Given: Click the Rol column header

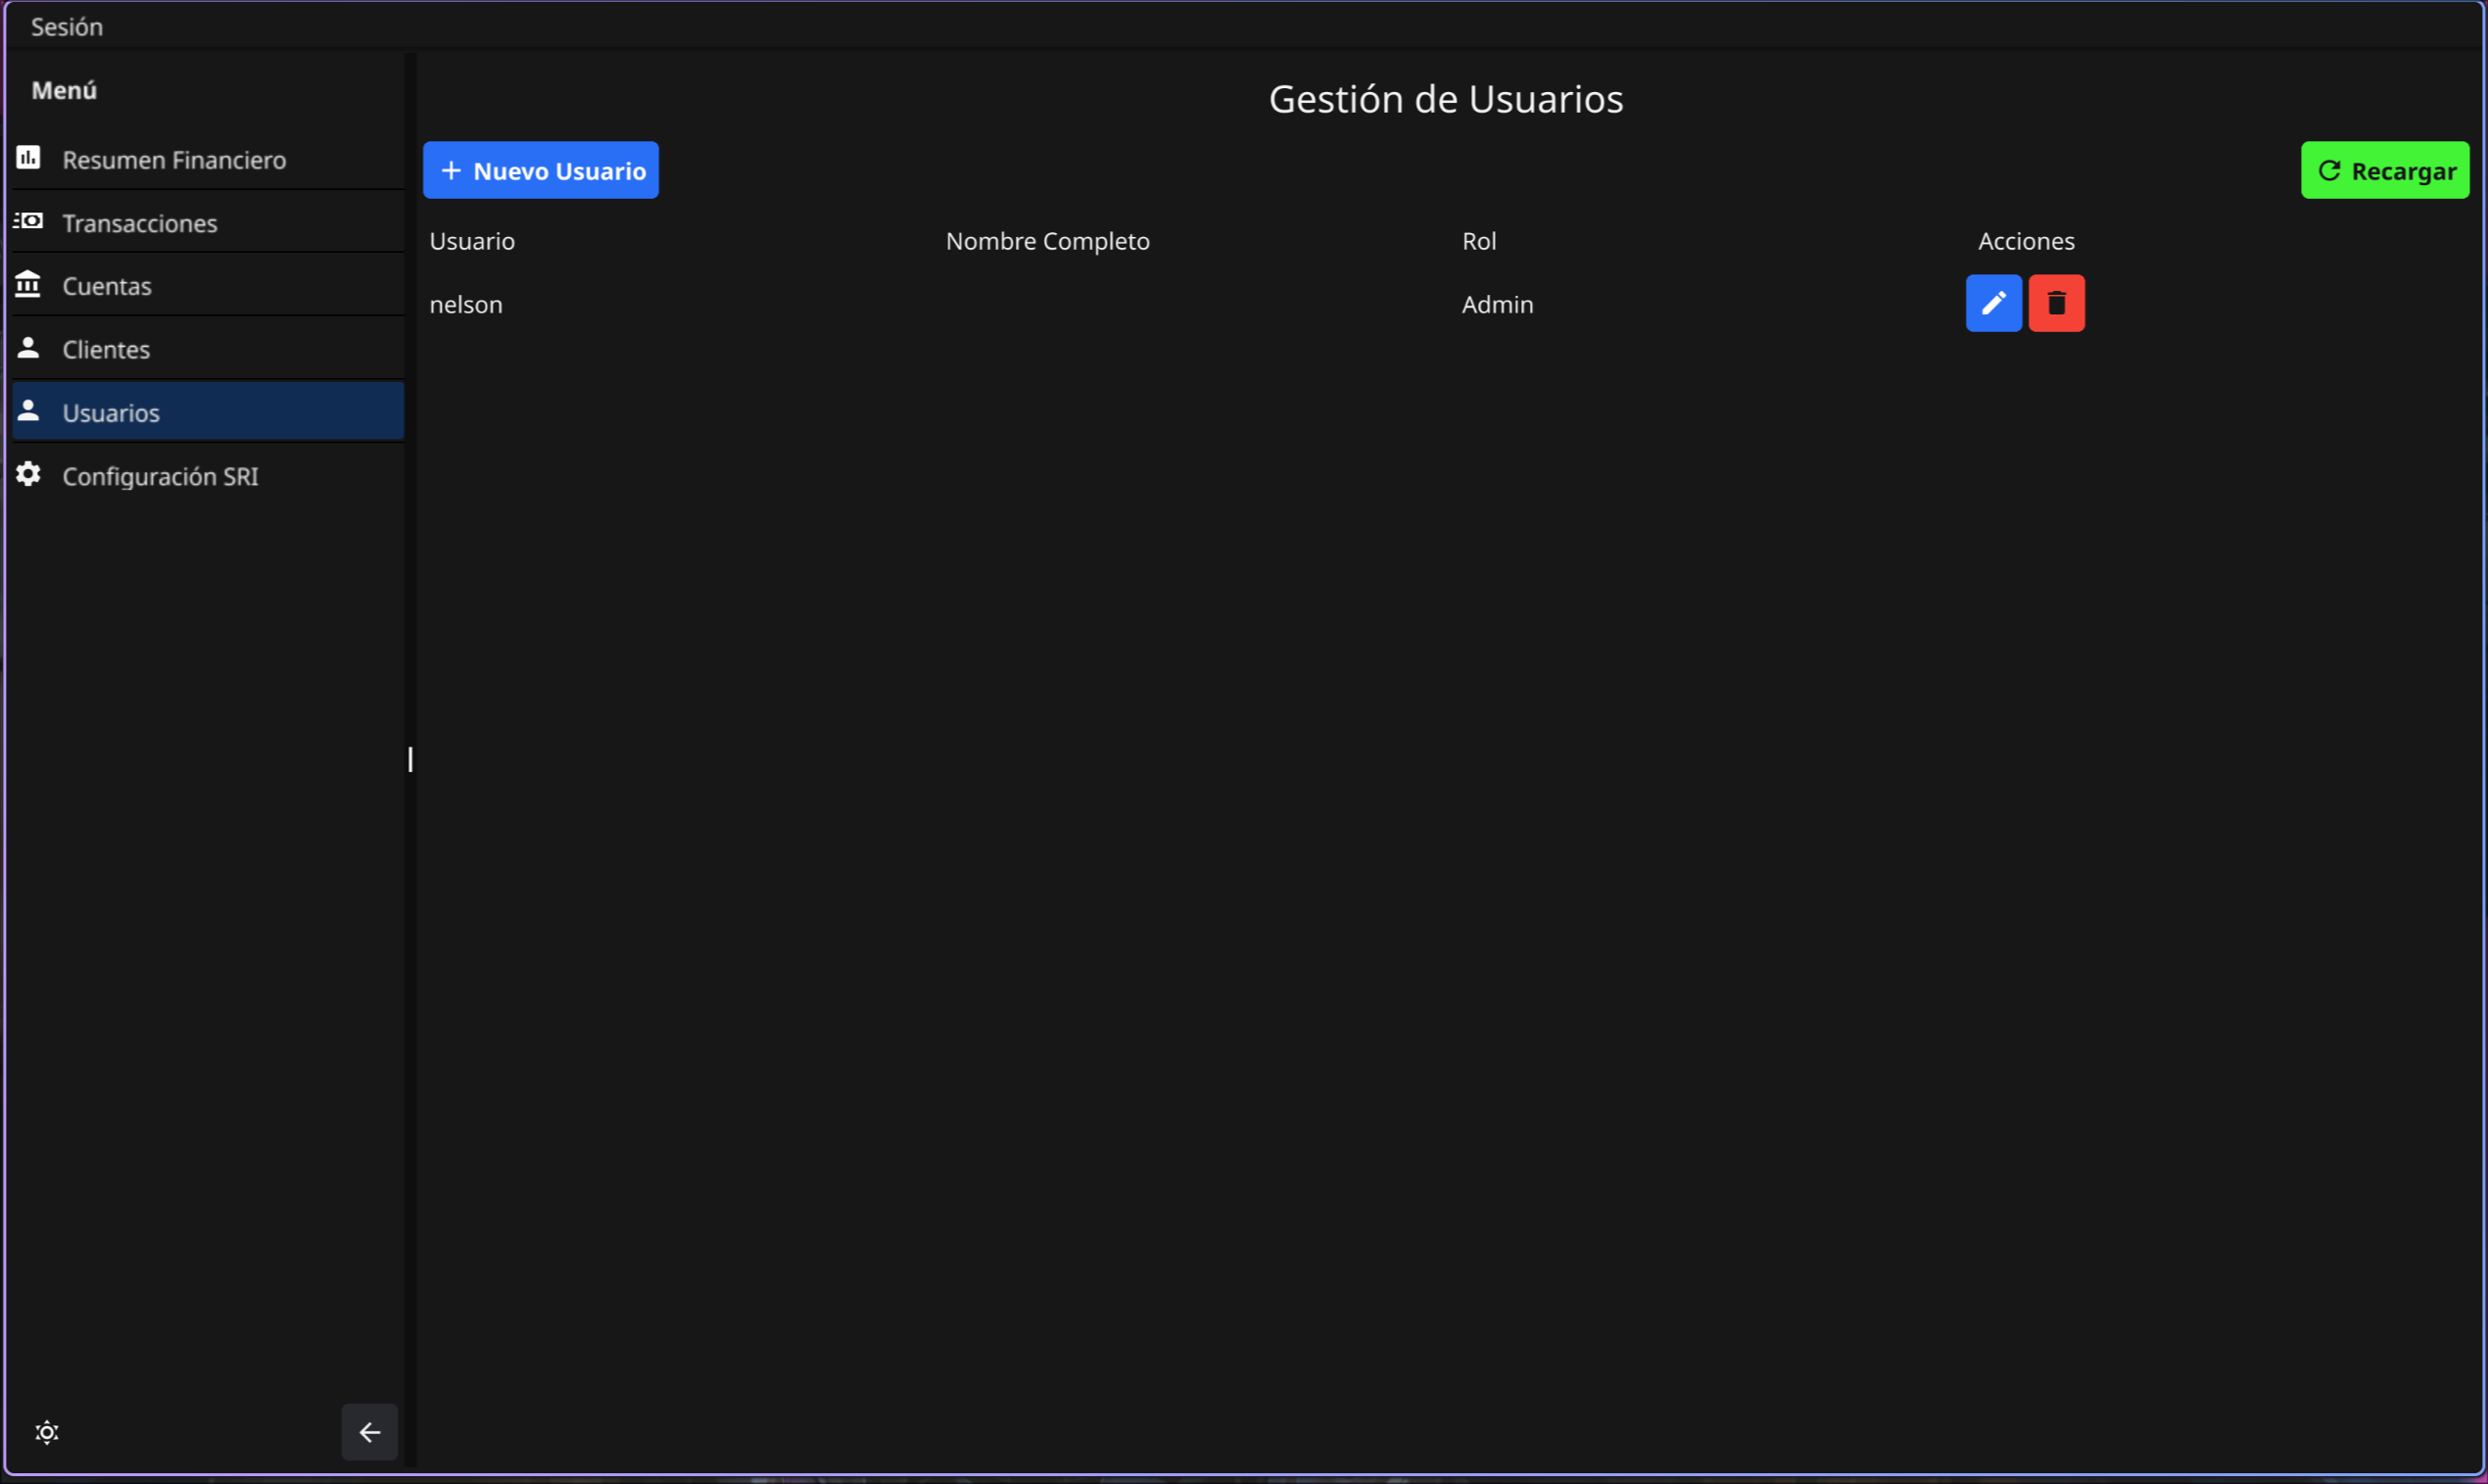Looking at the screenshot, I should click(x=1478, y=241).
